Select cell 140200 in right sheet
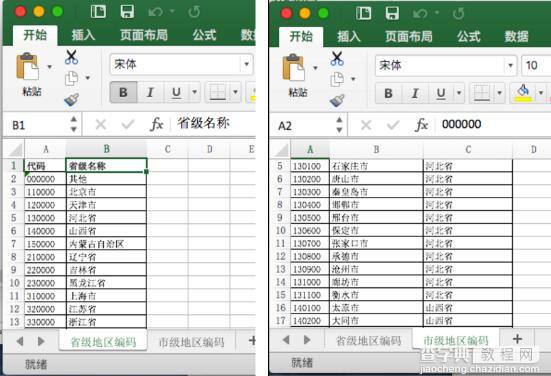The width and height of the screenshot is (551, 376). pyautogui.click(x=310, y=321)
